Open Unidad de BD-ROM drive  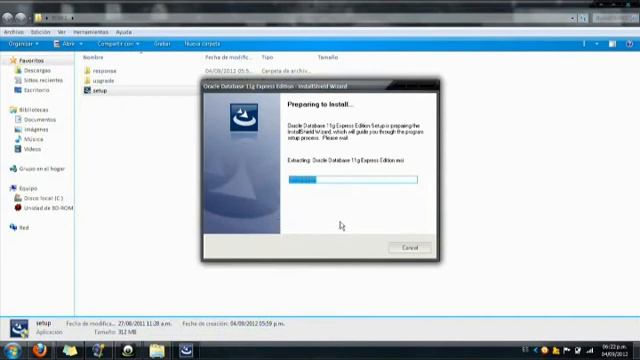tap(48, 208)
